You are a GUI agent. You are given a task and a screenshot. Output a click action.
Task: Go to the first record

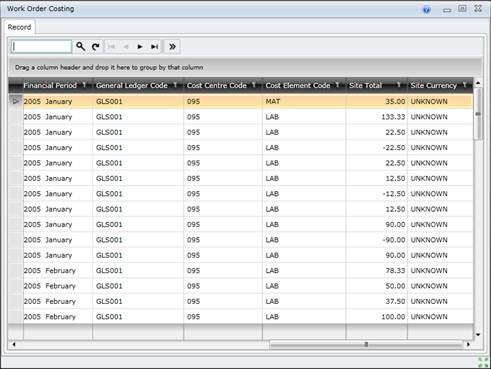click(x=111, y=47)
